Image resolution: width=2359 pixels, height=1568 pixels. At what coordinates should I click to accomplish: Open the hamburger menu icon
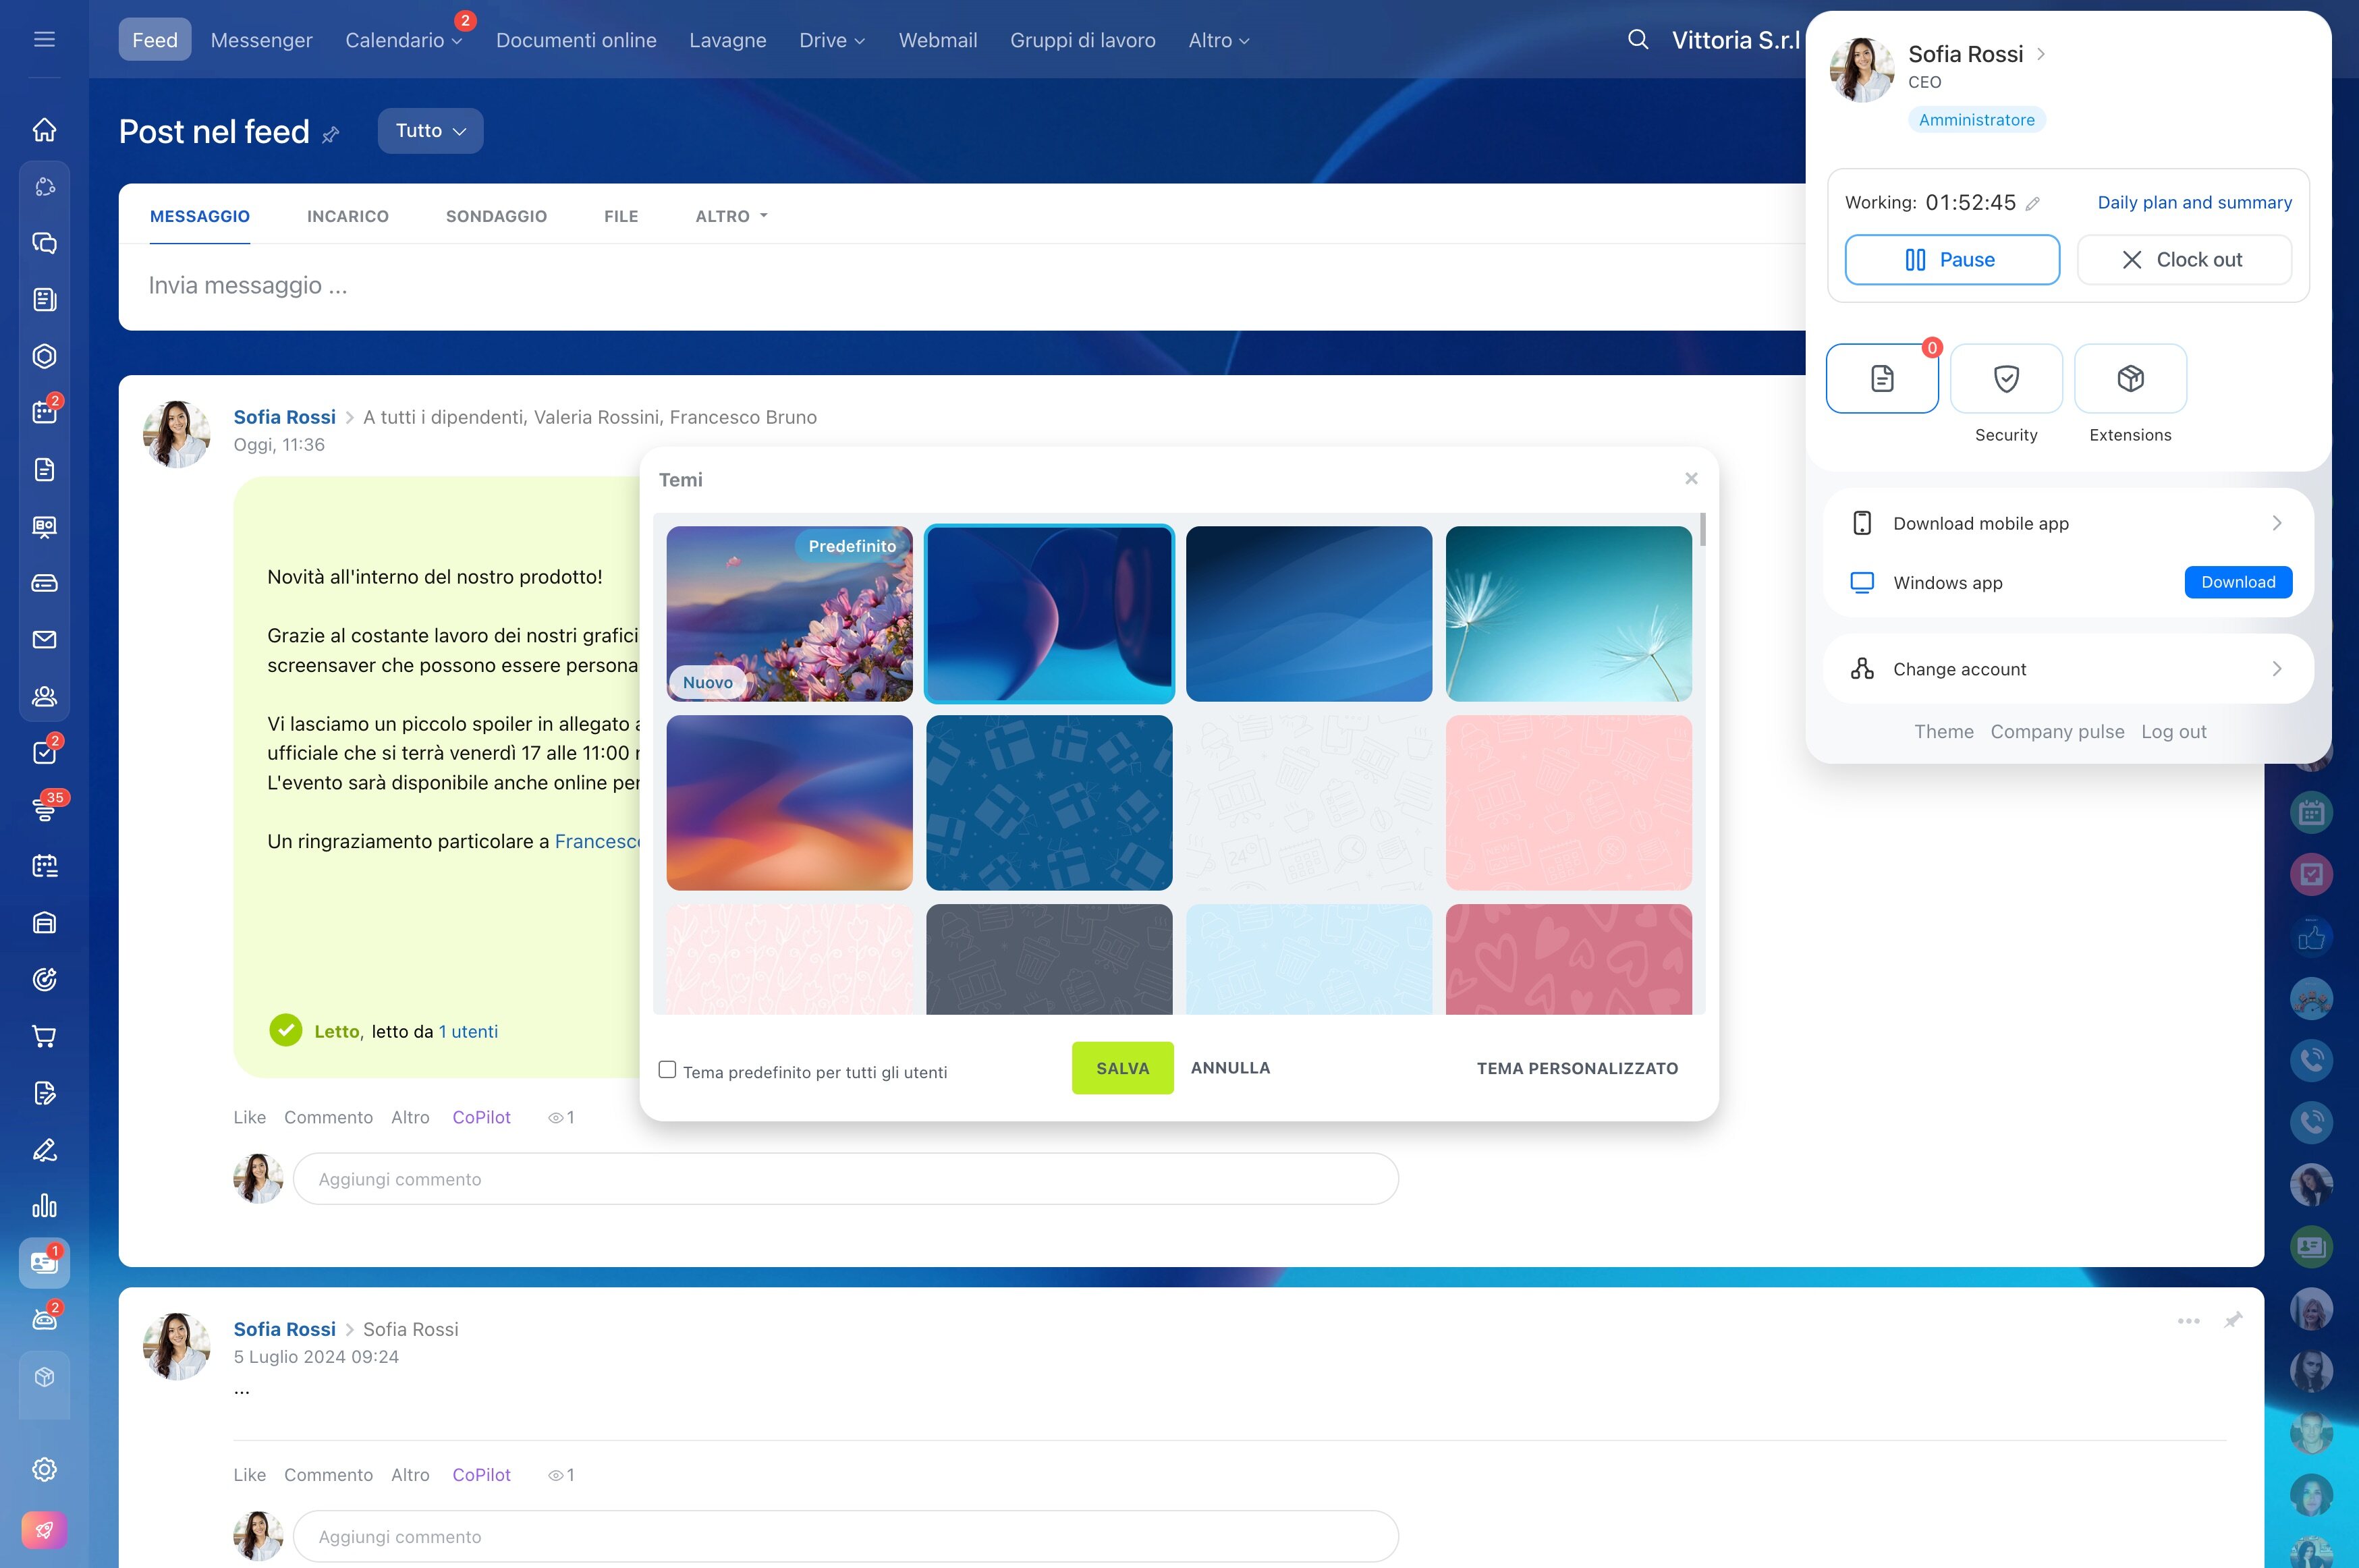[44, 40]
